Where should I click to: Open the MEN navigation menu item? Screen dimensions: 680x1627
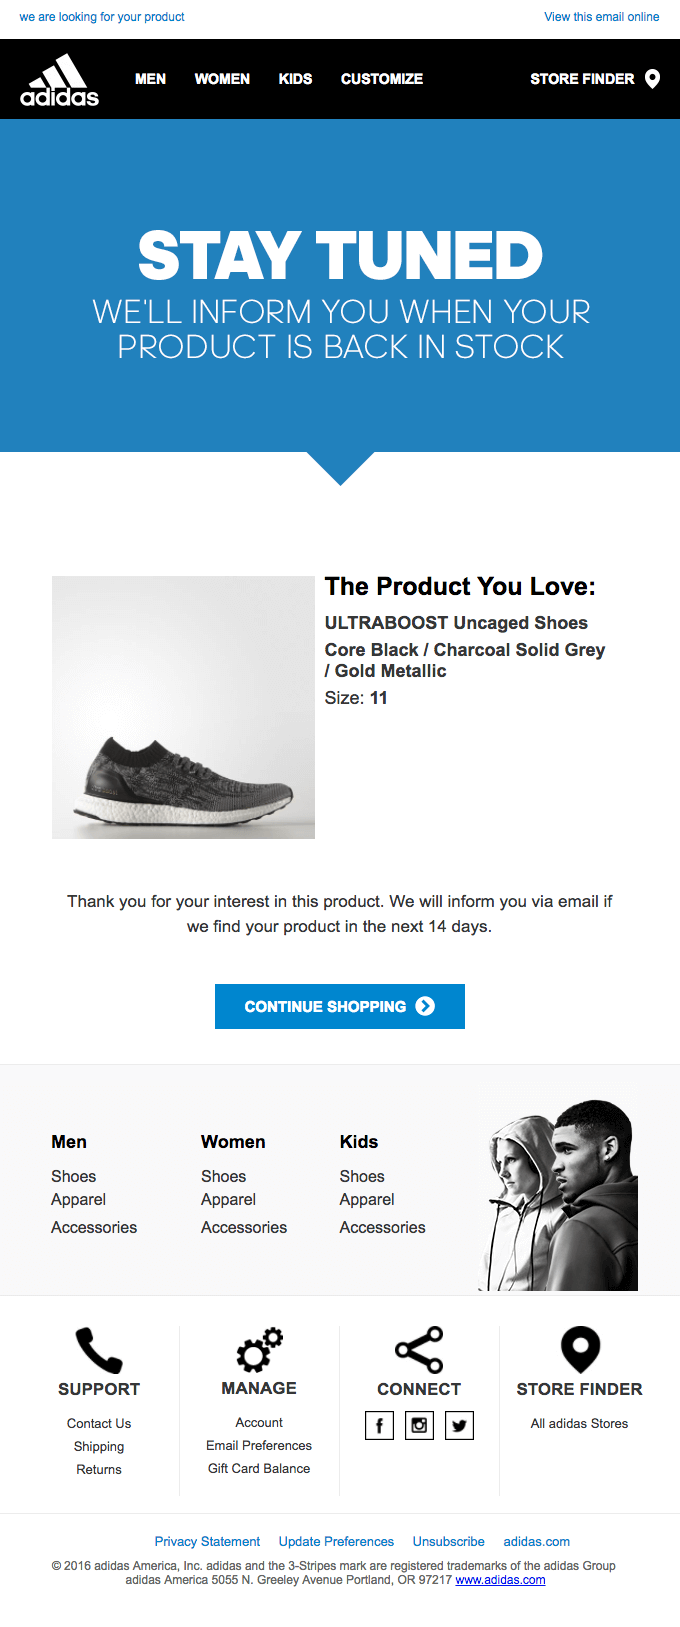151,79
